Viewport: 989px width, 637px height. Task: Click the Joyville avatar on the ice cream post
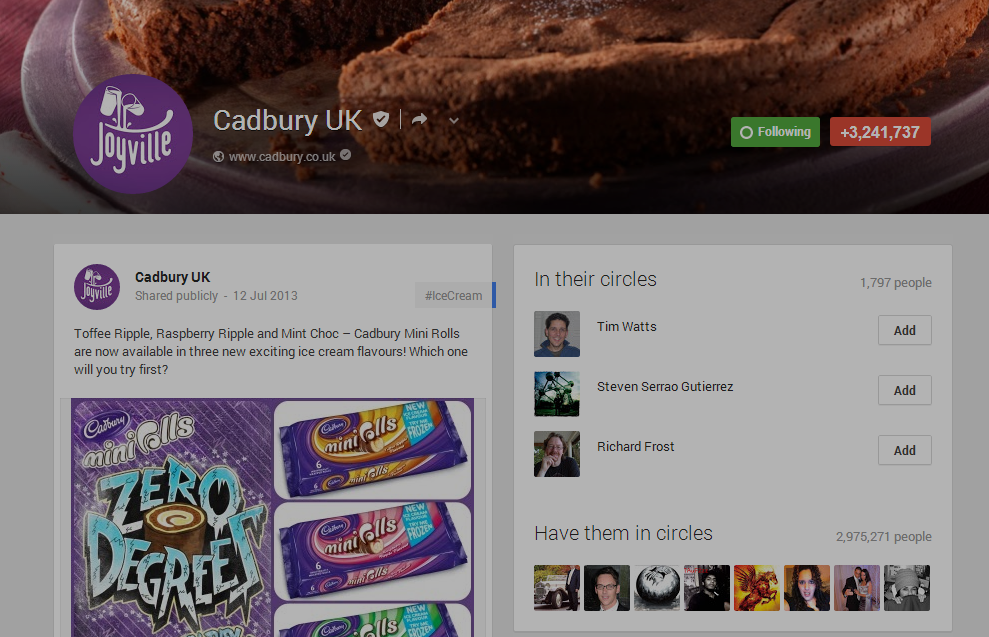pyautogui.click(x=96, y=286)
